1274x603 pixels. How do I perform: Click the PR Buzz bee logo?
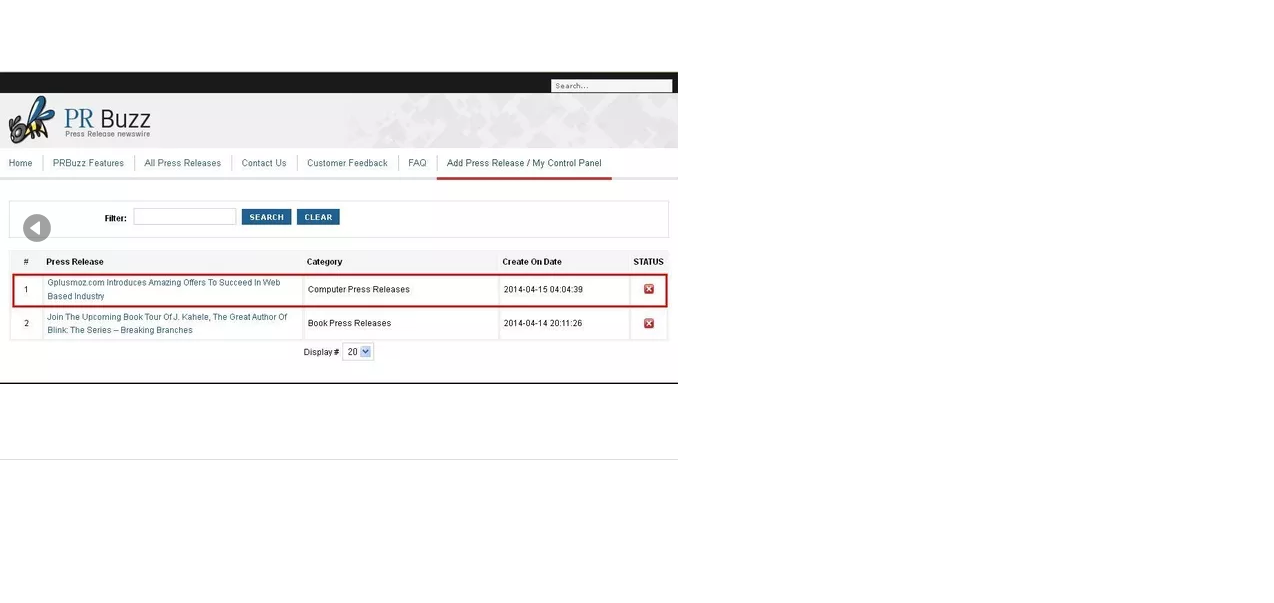pos(32,120)
